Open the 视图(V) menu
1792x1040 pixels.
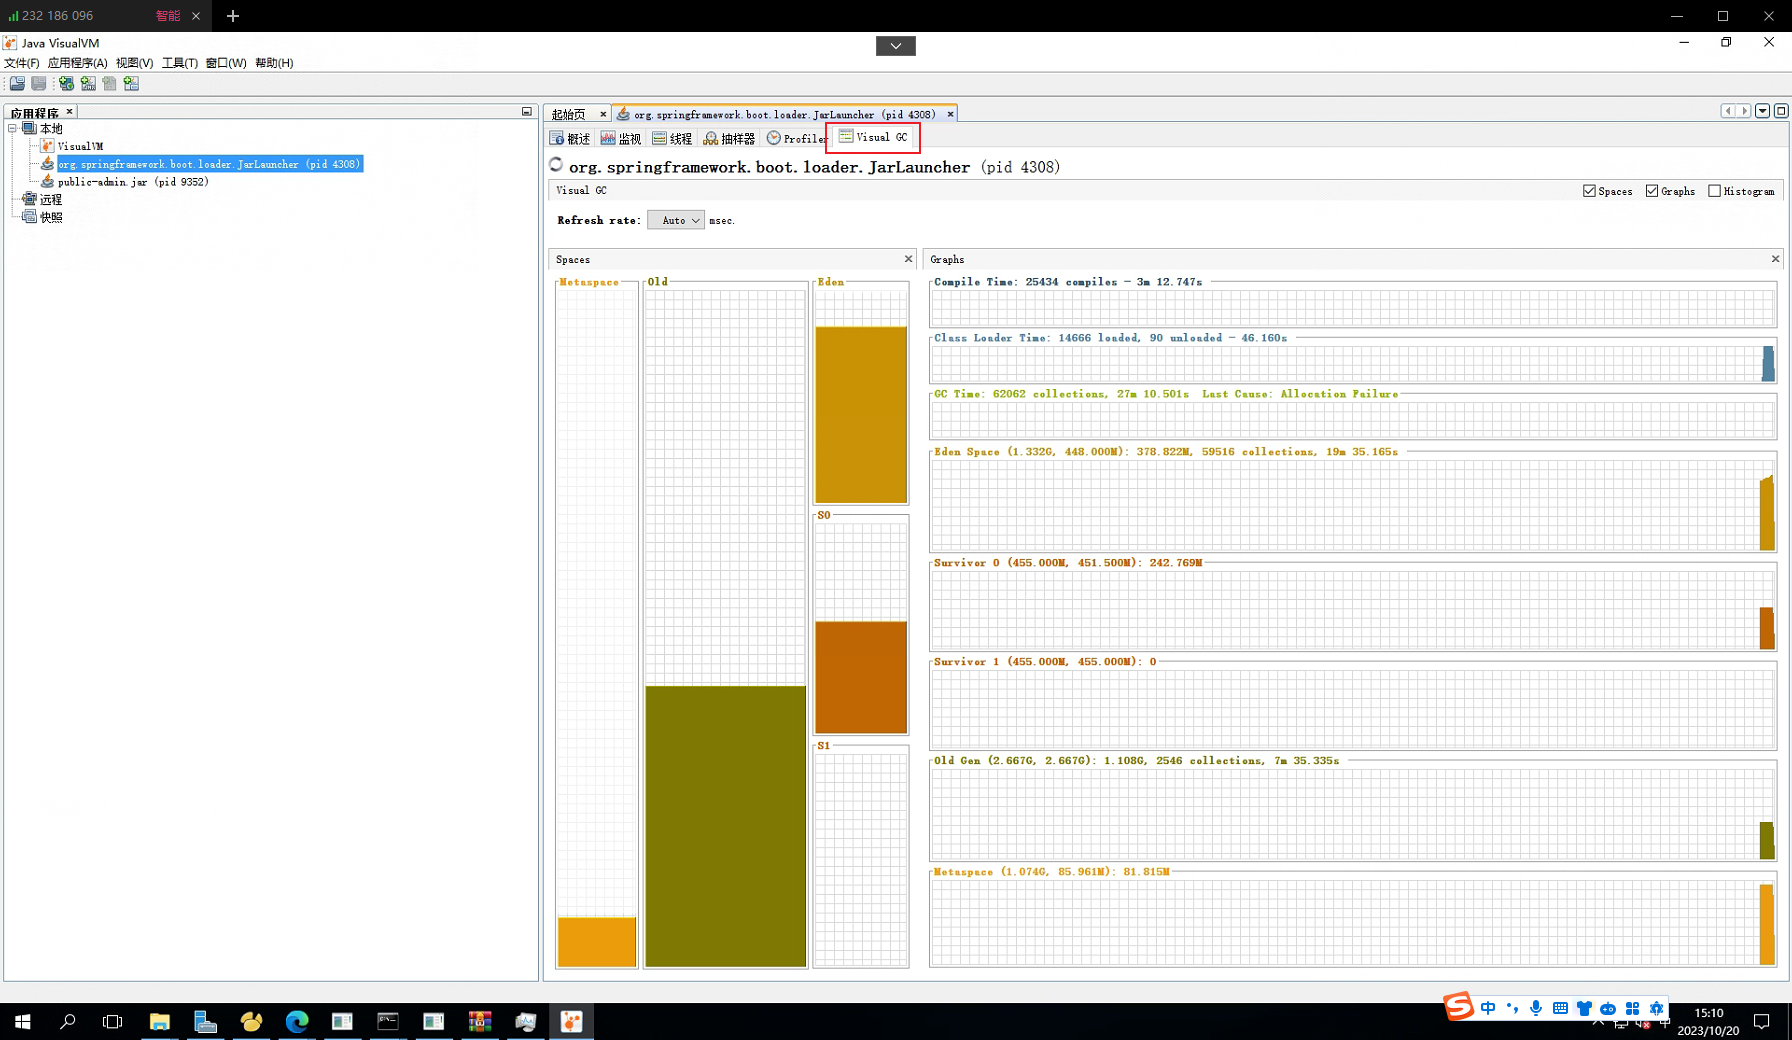click(x=134, y=63)
